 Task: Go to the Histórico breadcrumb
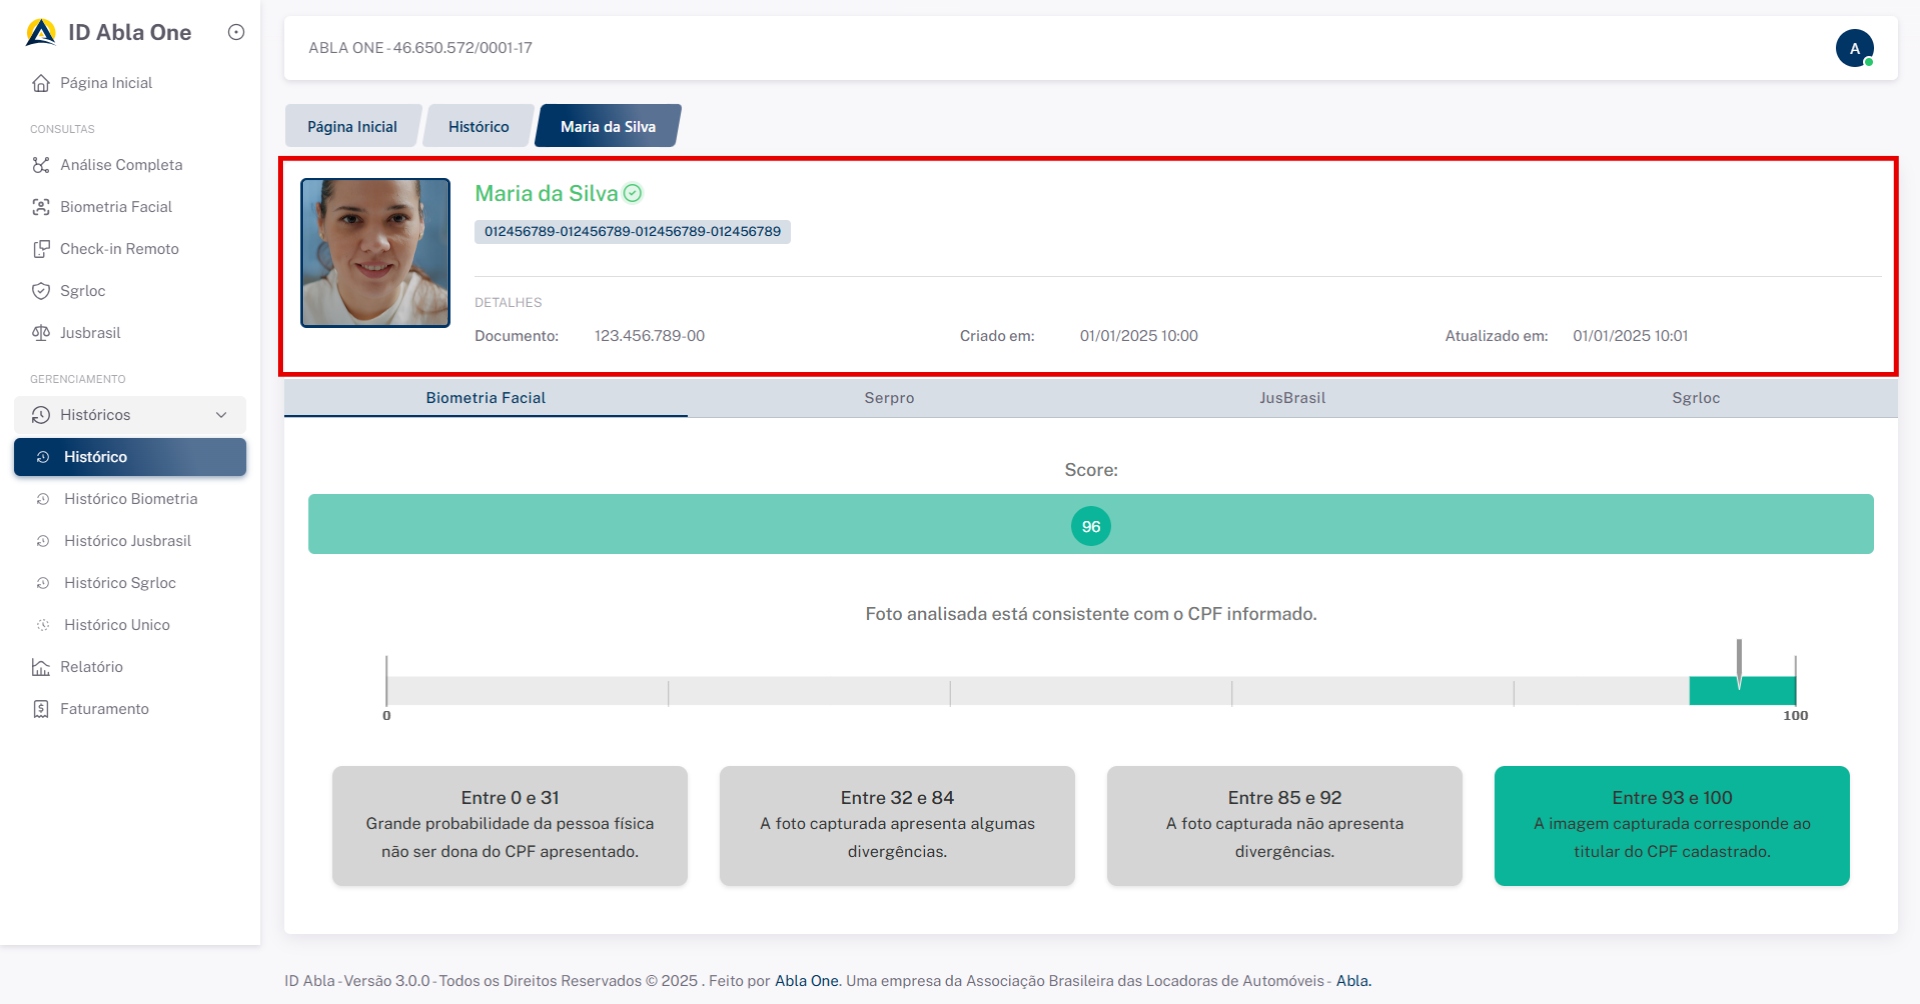(478, 127)
